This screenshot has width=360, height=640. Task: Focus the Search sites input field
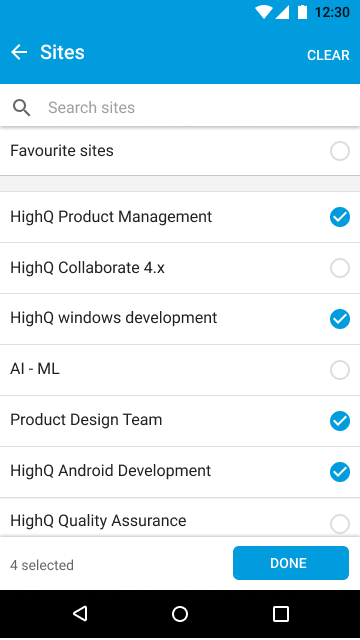180,108
